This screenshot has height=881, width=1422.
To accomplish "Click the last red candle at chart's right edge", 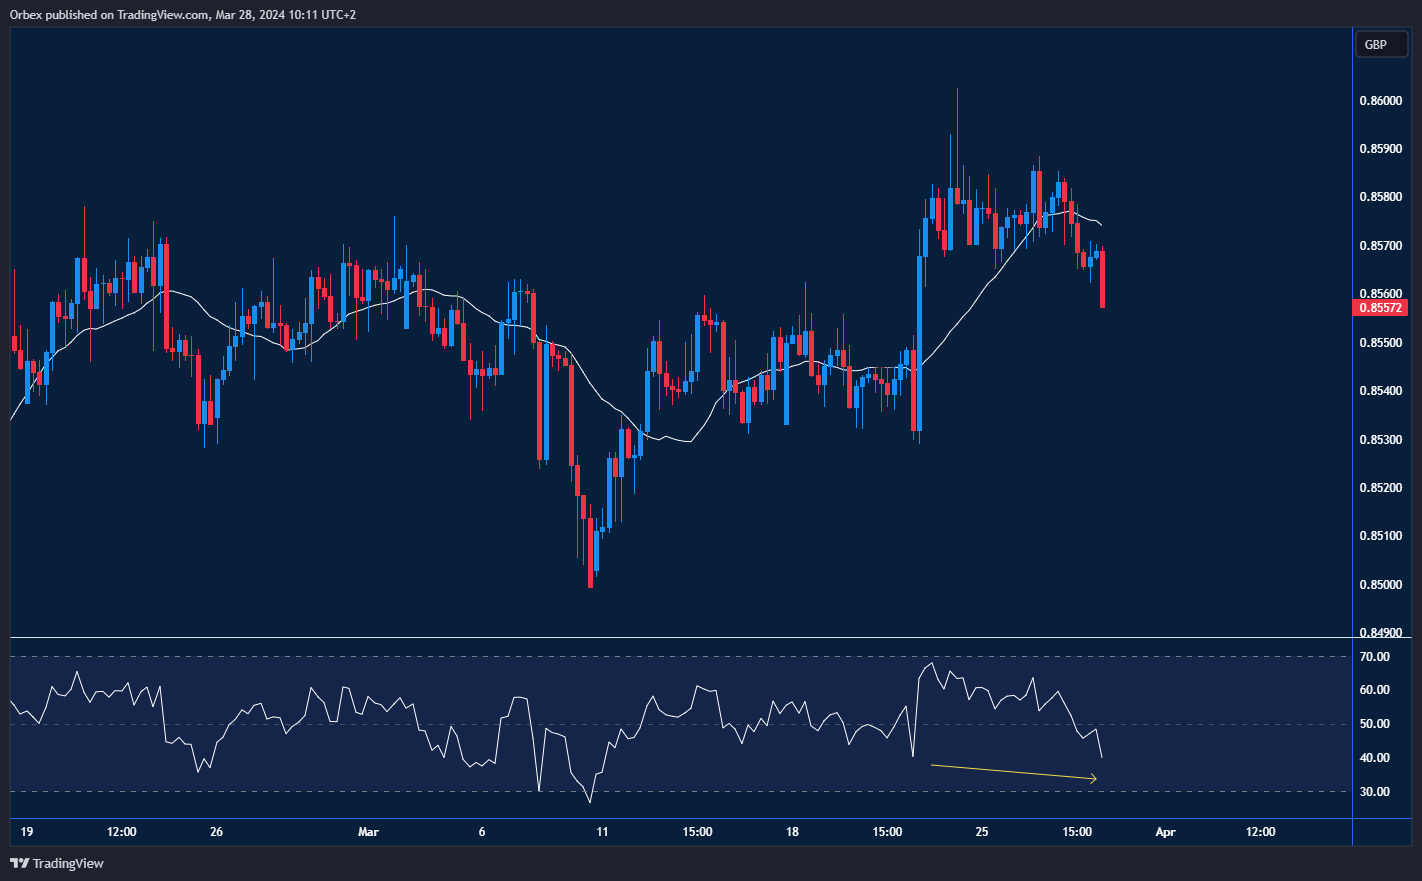I will [1102, 280].
